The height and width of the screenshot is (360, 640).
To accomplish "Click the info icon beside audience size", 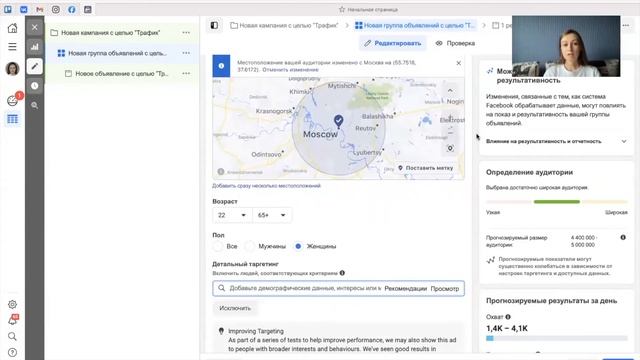I will [623, 238].
